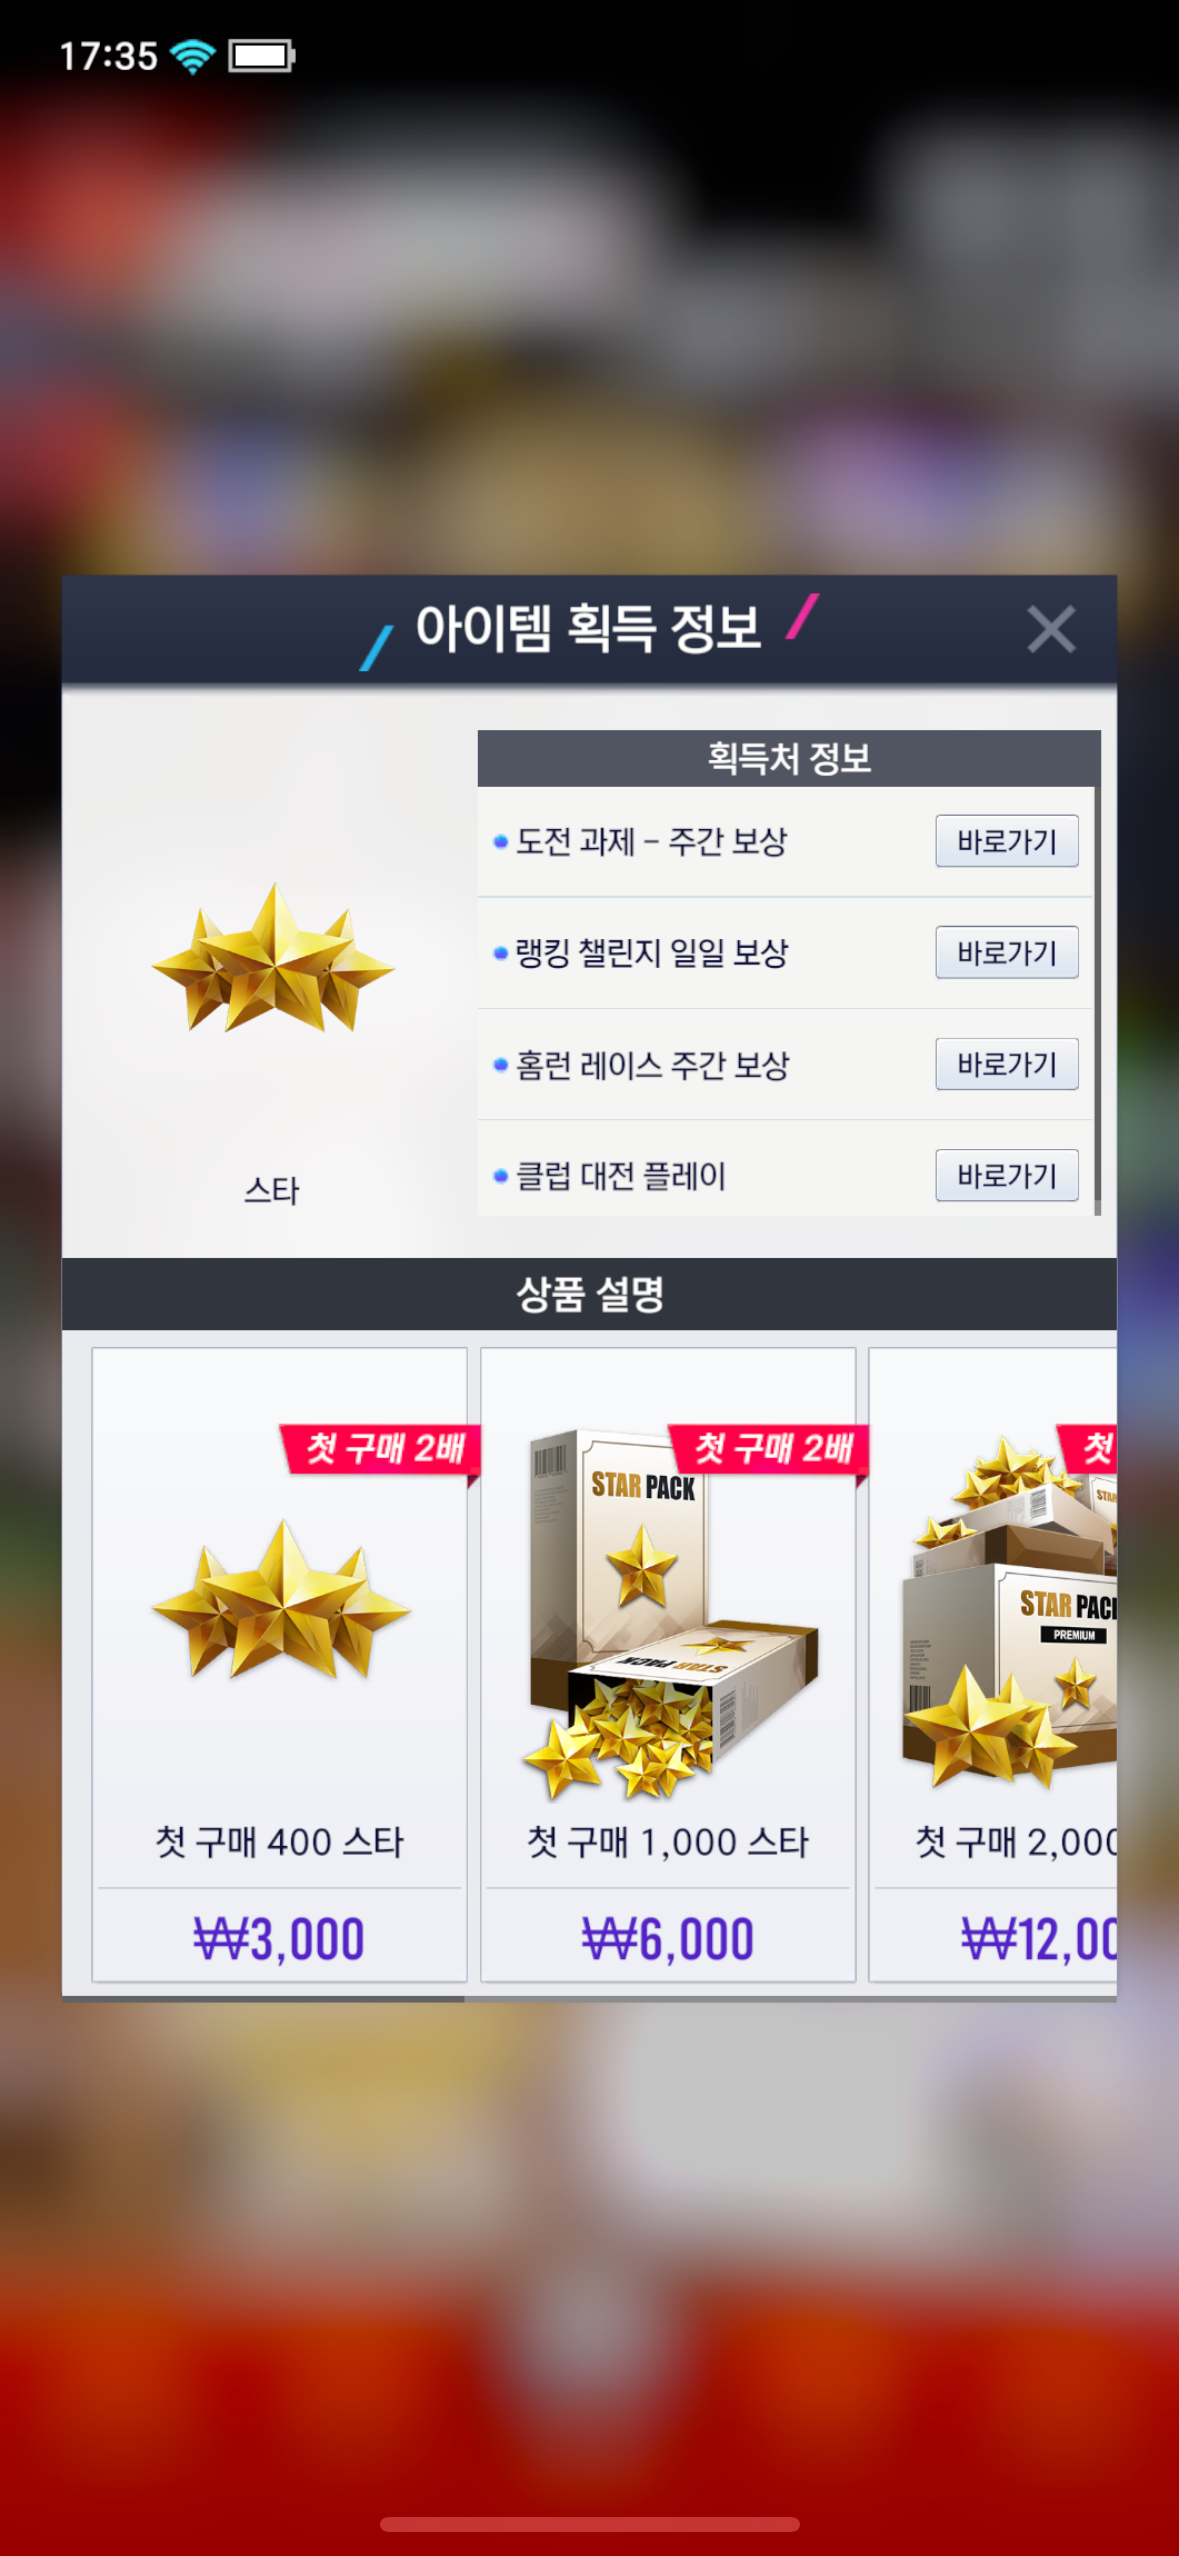Close the 아이템 획득 정보 popup
This screenshot has width=1179, height=2556.
pyautogui.click(x=1050, y=629)
